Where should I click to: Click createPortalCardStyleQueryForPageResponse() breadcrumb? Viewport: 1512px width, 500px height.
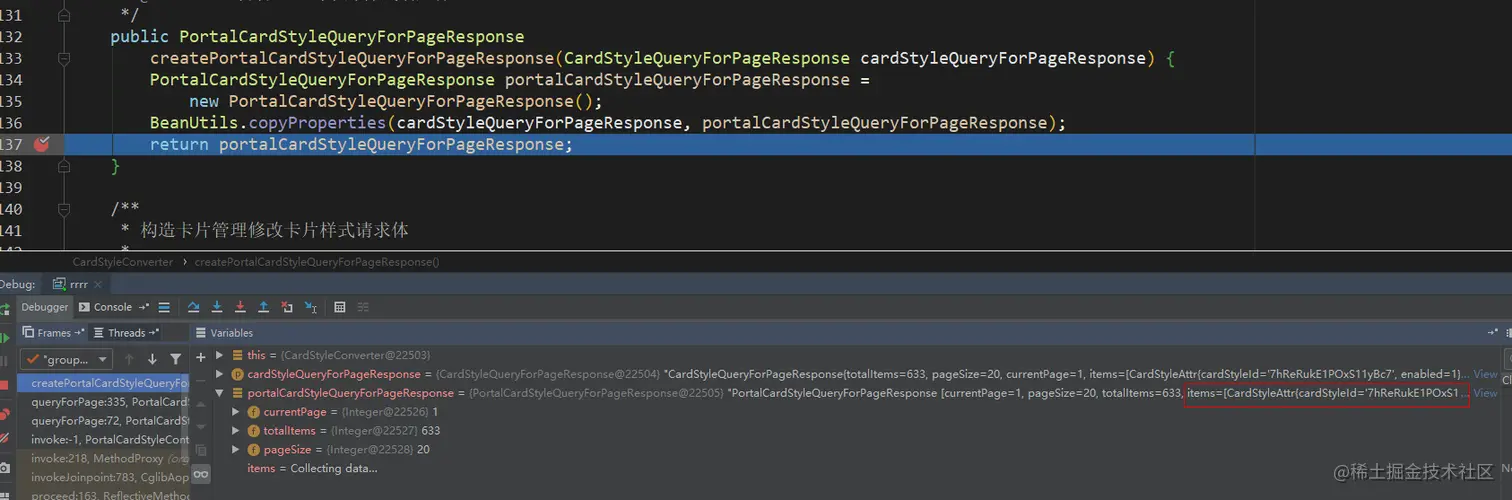coord(317,262)
